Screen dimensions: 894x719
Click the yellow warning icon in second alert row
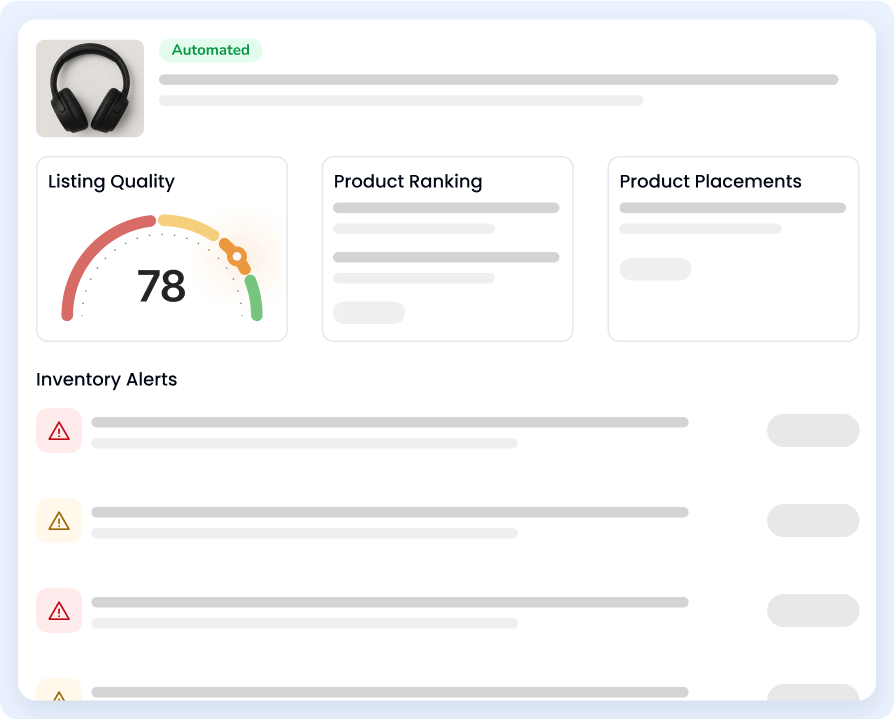[x=59, y=521]
